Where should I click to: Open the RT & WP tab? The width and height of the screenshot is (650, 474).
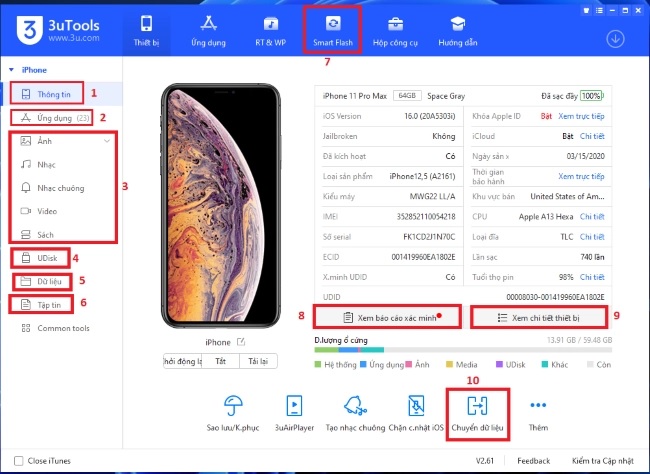coord(271,31)
